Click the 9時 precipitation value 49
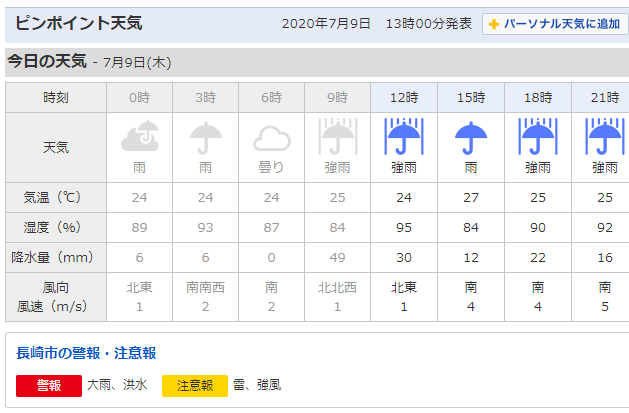 click(x=337, y=257)
